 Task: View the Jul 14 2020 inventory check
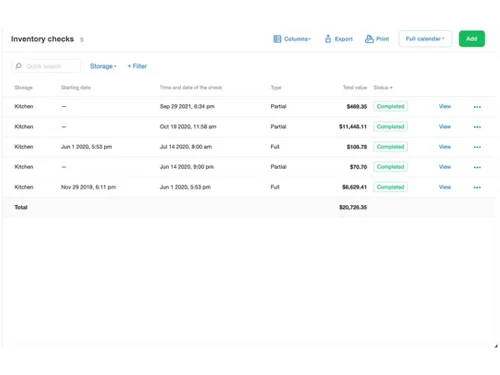(x=445, y=147)
